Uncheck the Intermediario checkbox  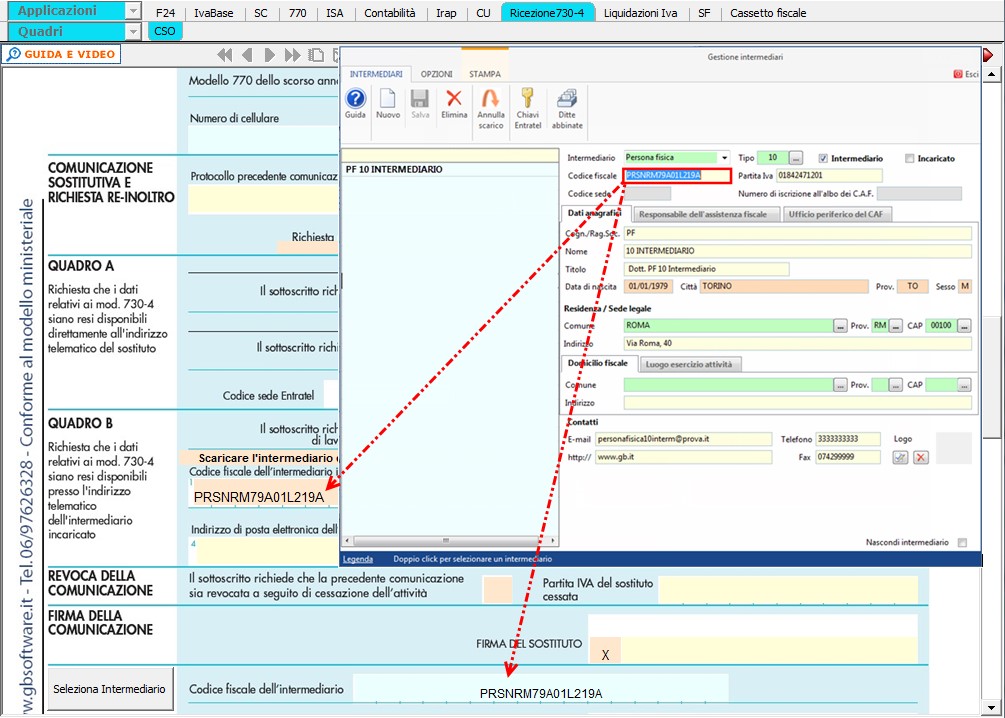click(x=823, y=158)
